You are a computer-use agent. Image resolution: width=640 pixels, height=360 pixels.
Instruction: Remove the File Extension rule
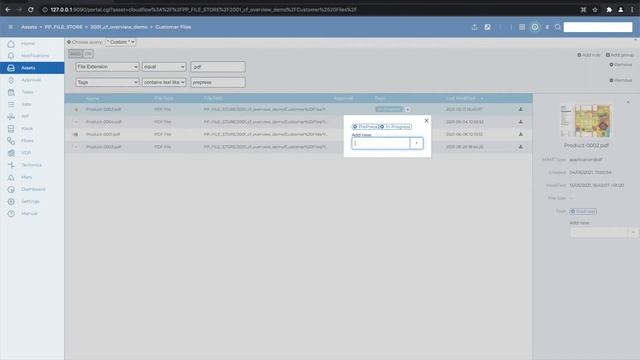pos(620,64)
